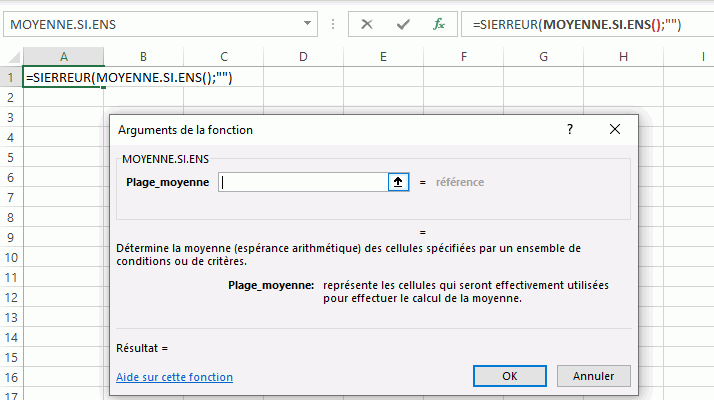
Task: Collapse dialog with Plage_moyenne range selector icon
Action: 398,182
